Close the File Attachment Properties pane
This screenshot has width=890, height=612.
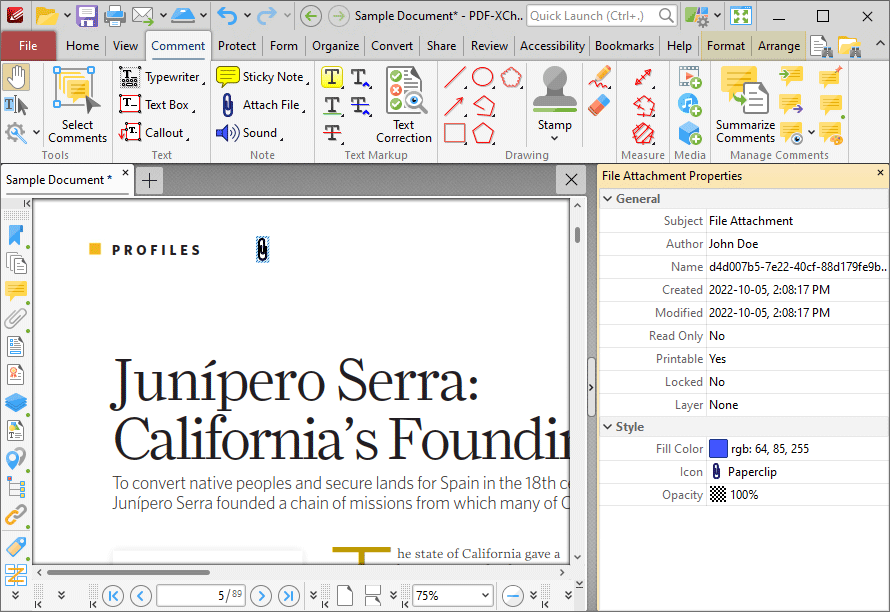click(x=880, y=173)
